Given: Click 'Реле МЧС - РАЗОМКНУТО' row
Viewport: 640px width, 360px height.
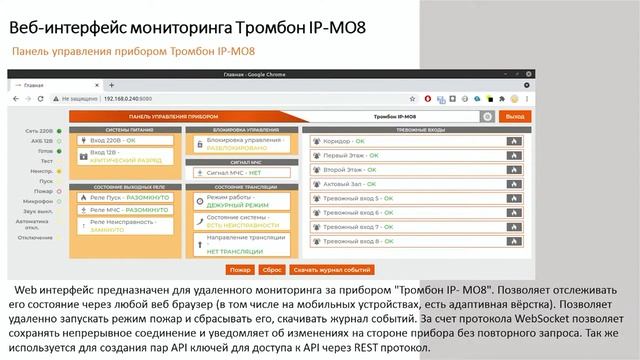Looking at the screenshot, I should pyautogui.click(x=125, y=210).
